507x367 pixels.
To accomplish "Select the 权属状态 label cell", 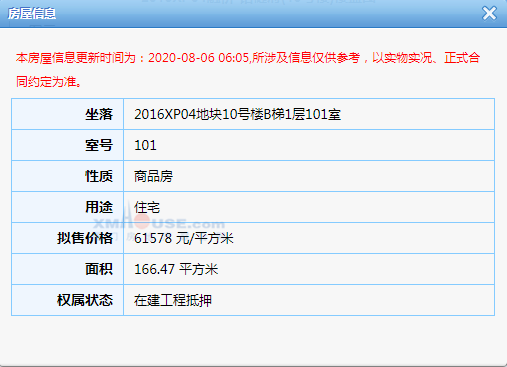I will point(68,300).
